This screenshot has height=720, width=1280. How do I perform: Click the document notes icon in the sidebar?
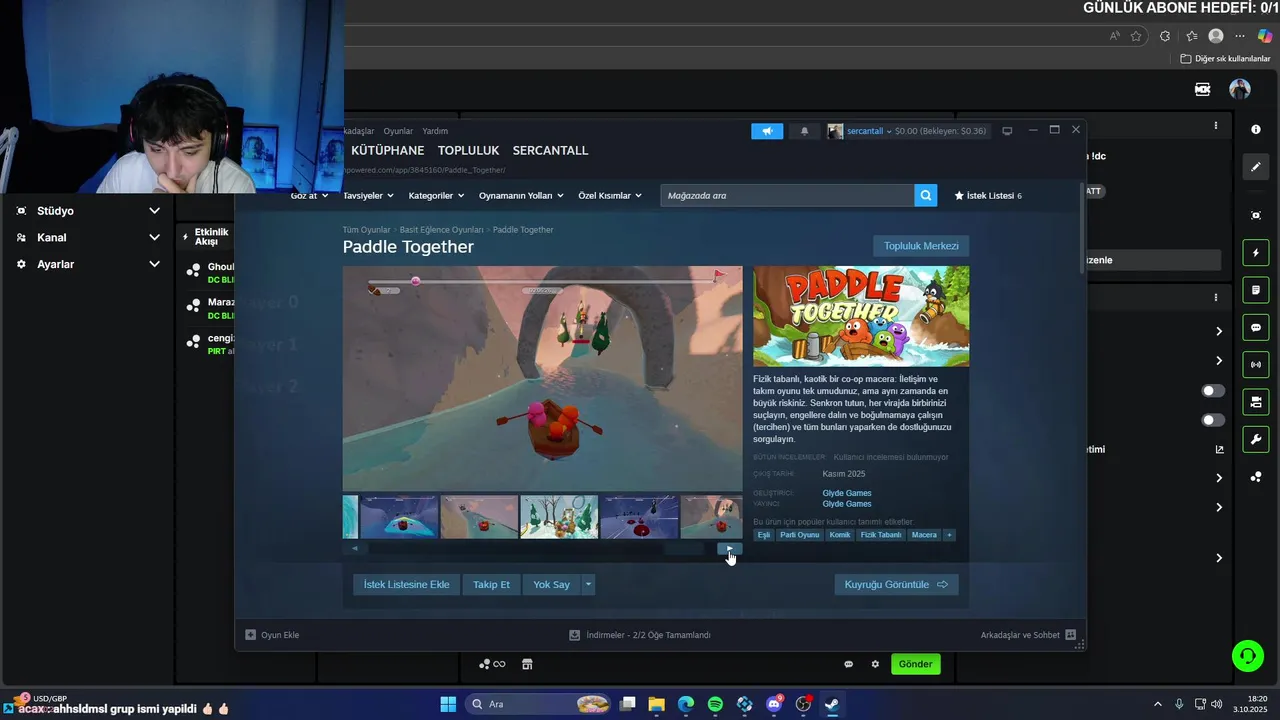point(1256,290)
